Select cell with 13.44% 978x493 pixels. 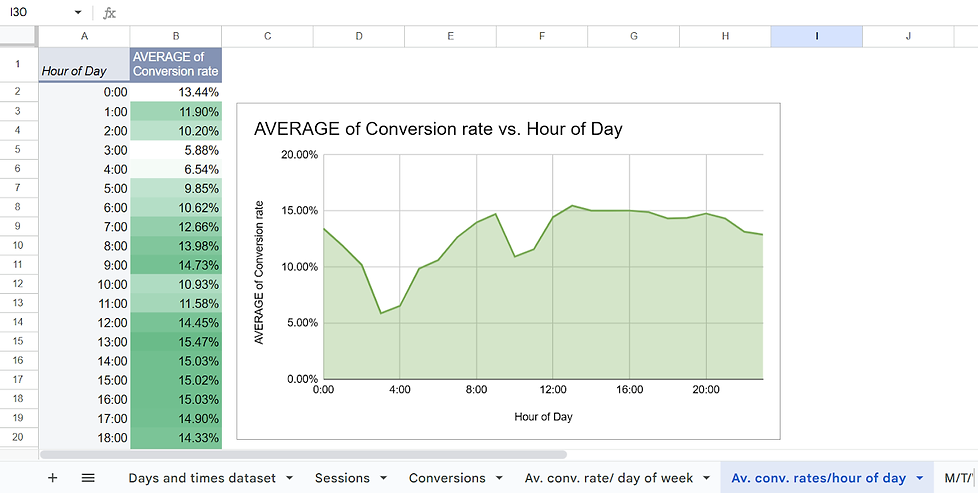click(176, 92)
